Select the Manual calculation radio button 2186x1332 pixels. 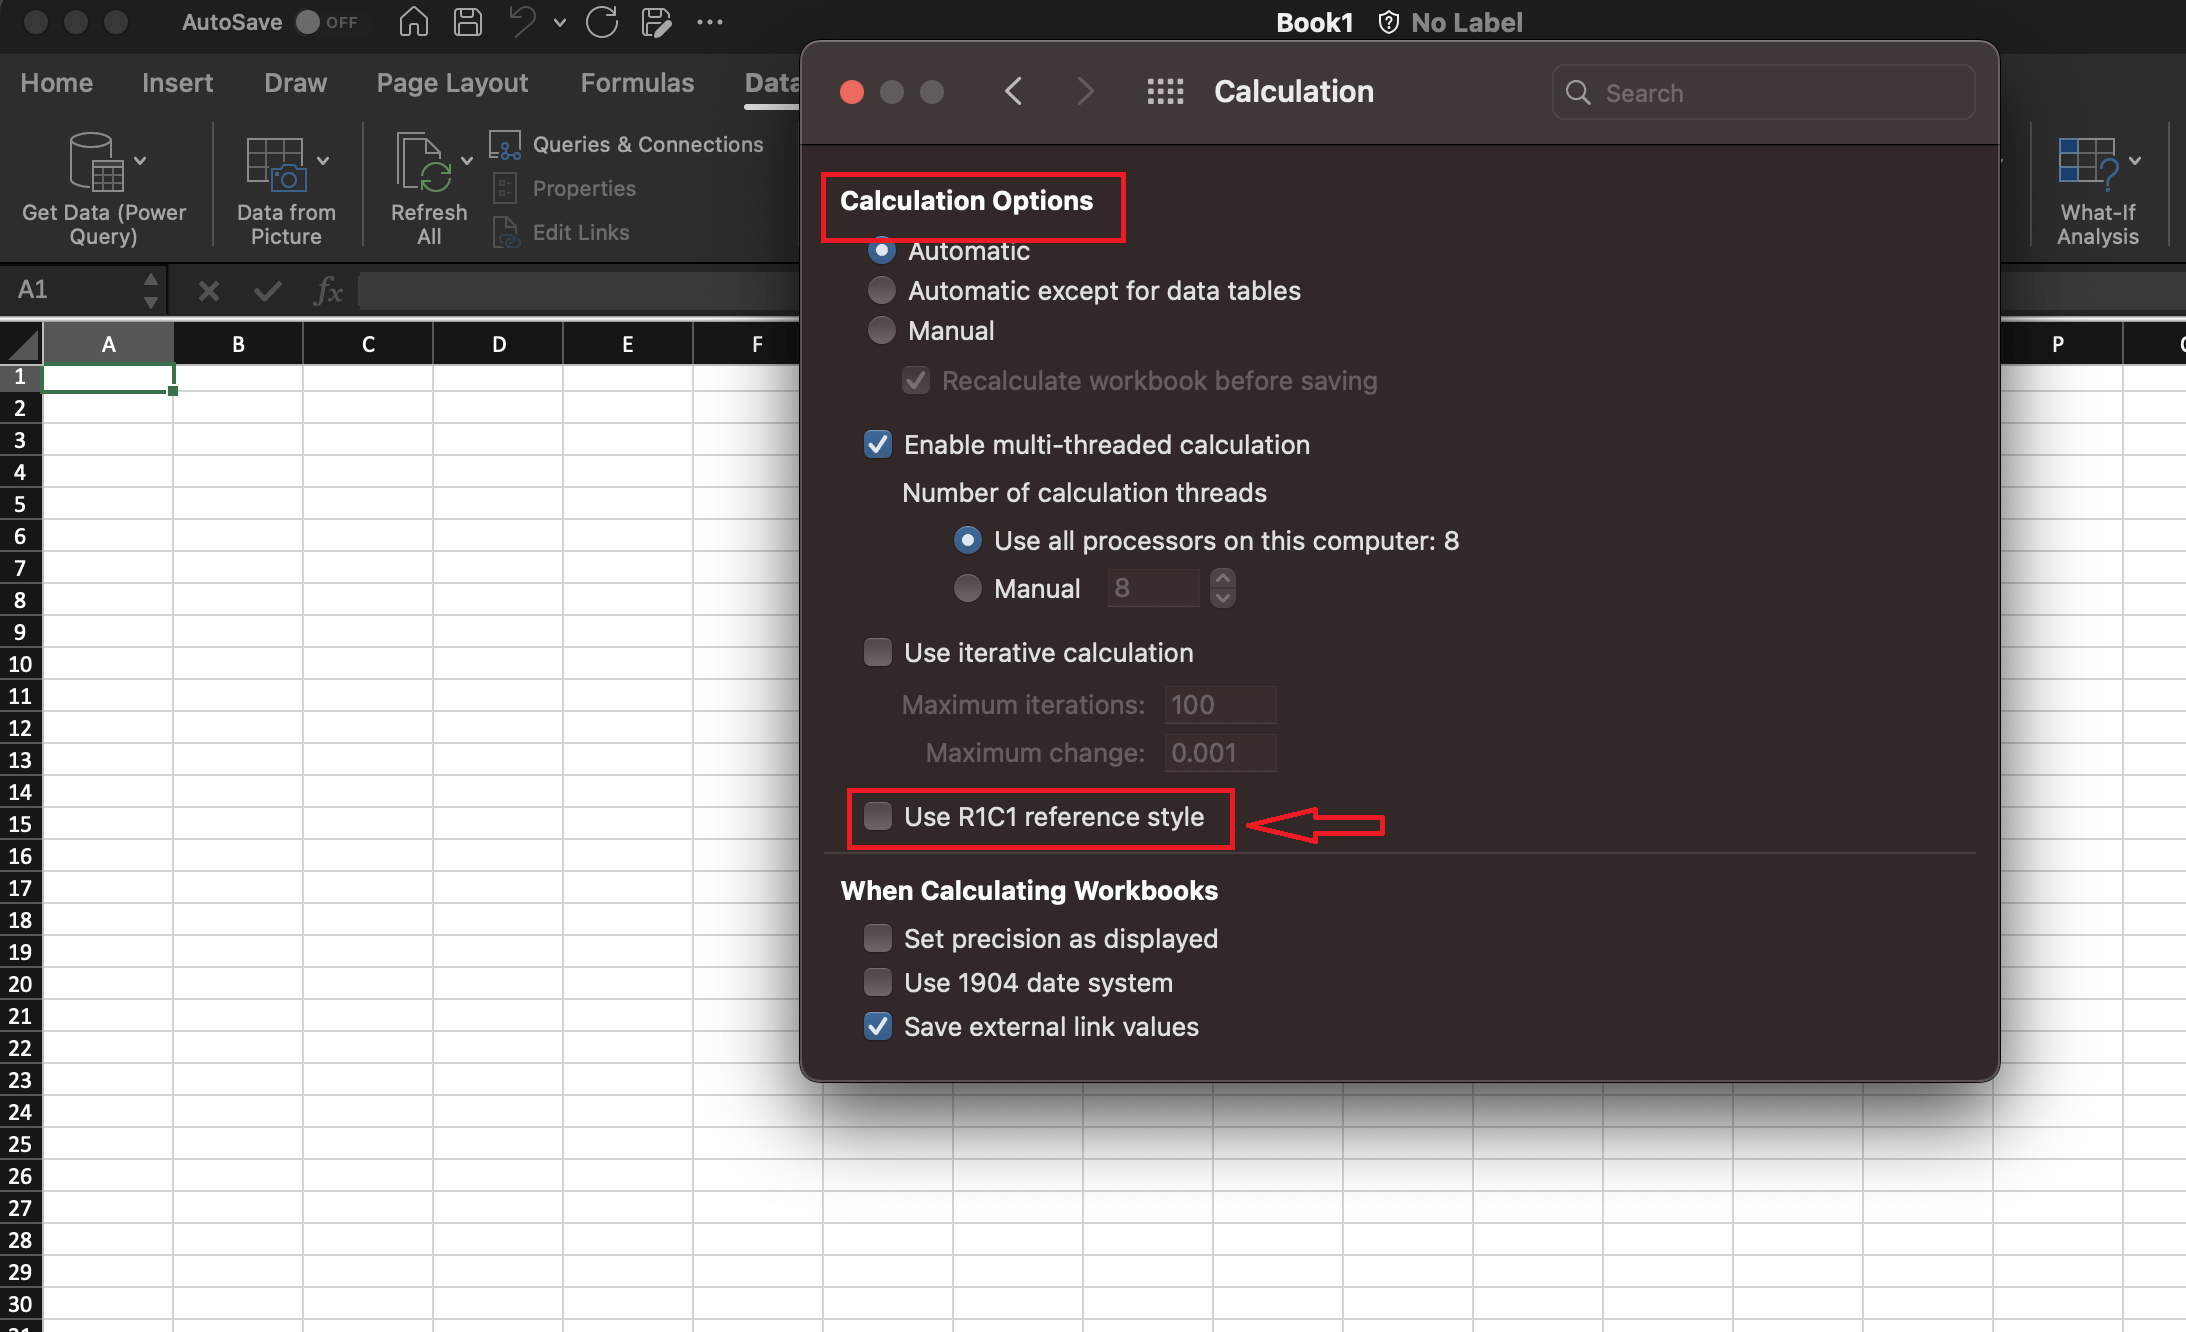coord(881,331)
